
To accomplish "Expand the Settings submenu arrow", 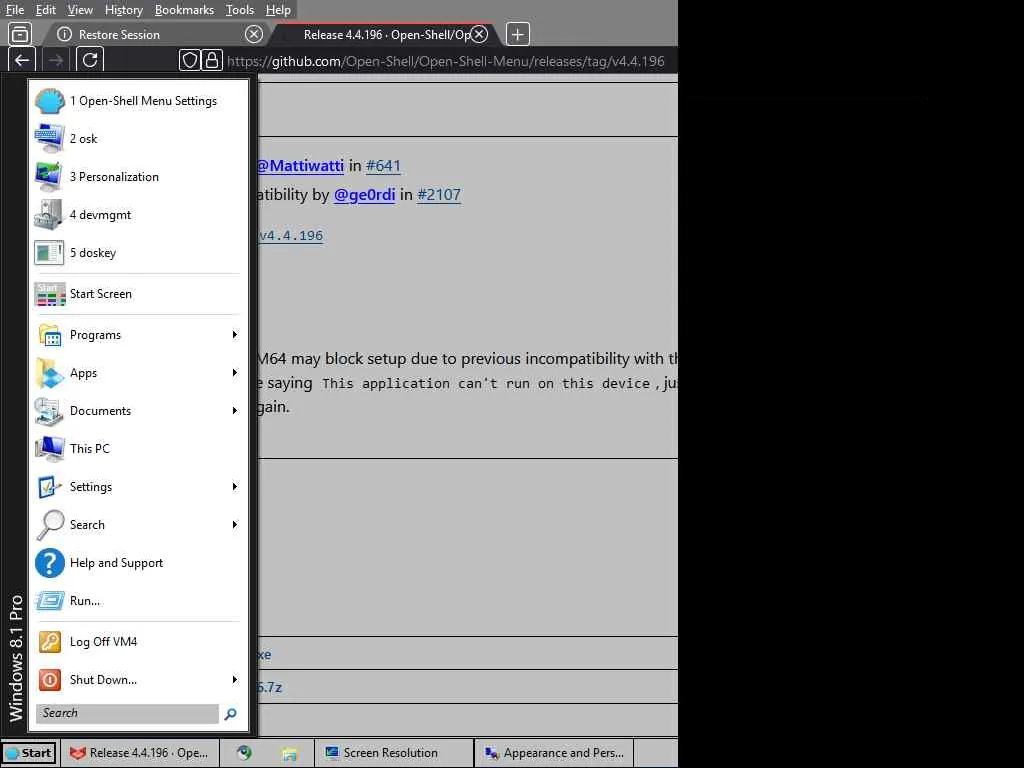I will (234, 487).
